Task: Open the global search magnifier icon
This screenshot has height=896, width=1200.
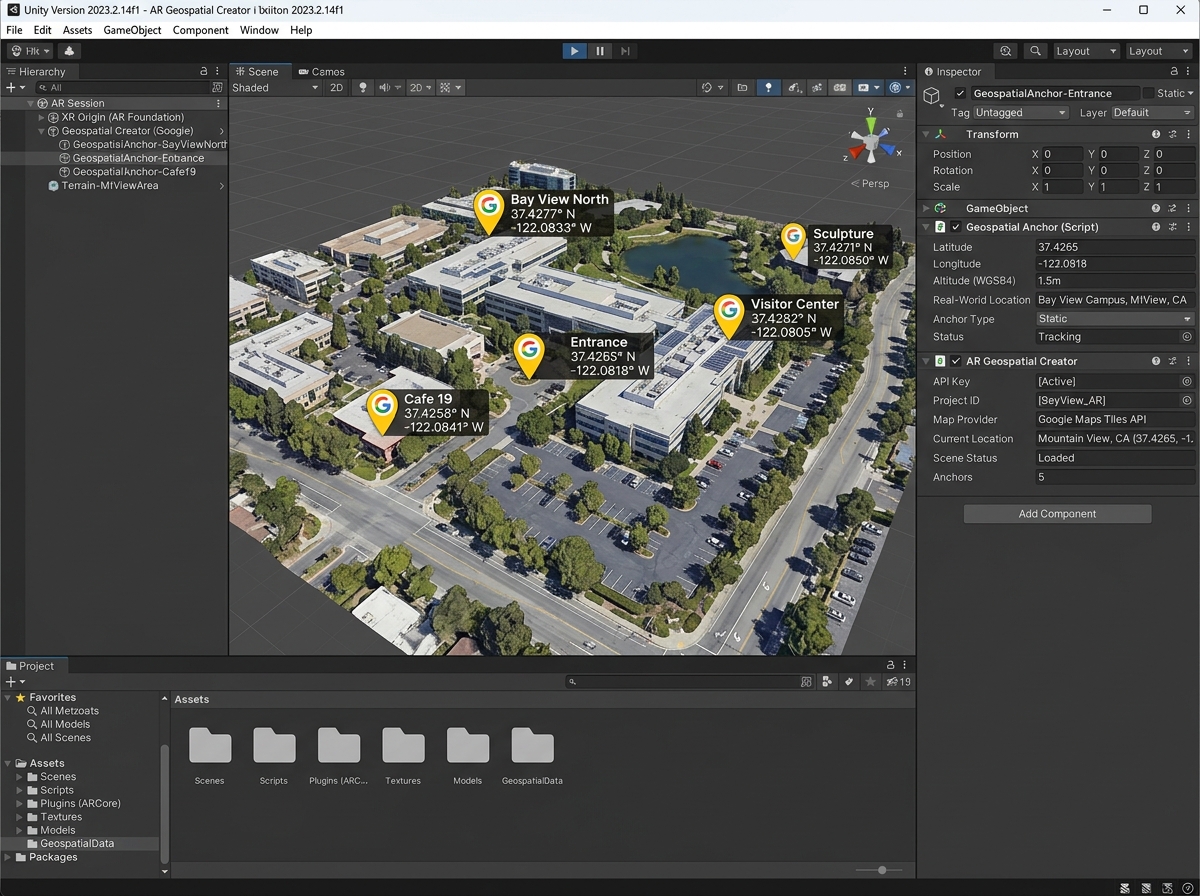Action: pyautogui.click(x=1035, y=51)
